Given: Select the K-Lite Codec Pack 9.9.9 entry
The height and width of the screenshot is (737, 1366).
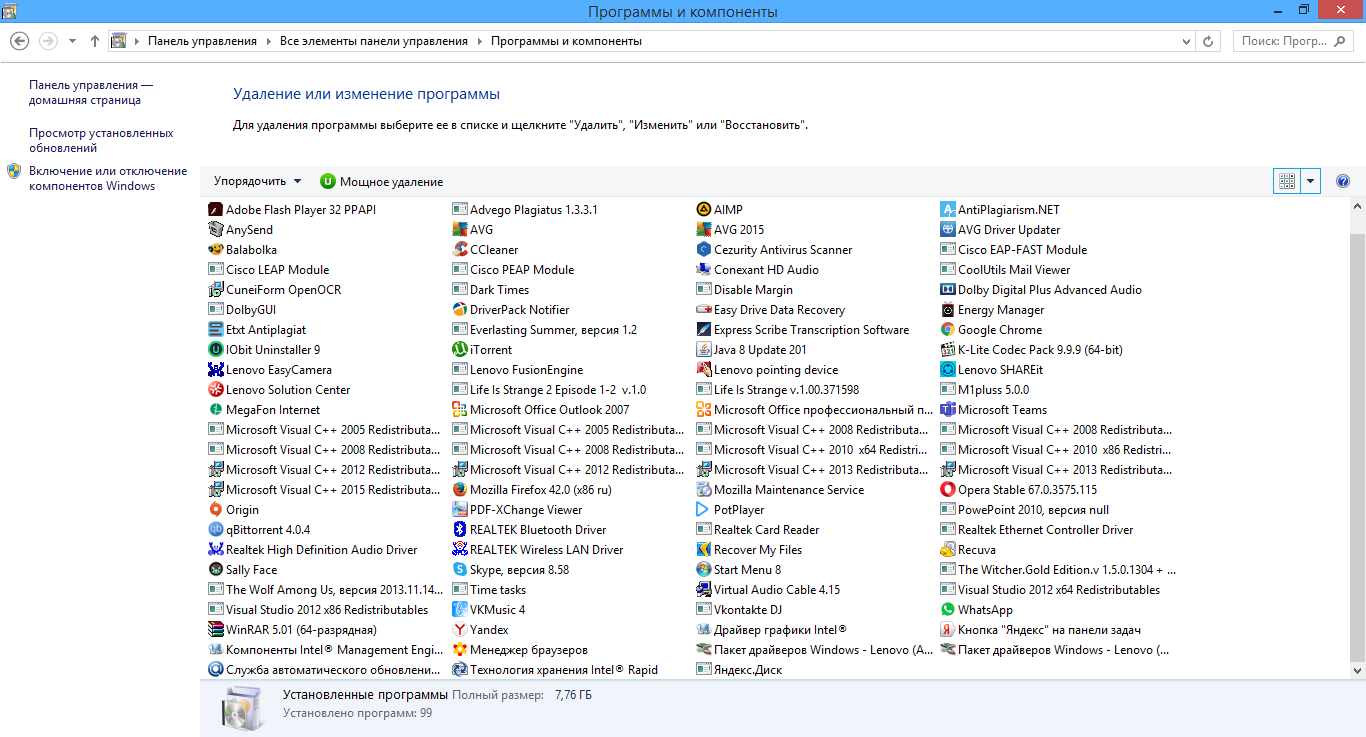Looking at the screenshot, I should [x=1032, y=350].
